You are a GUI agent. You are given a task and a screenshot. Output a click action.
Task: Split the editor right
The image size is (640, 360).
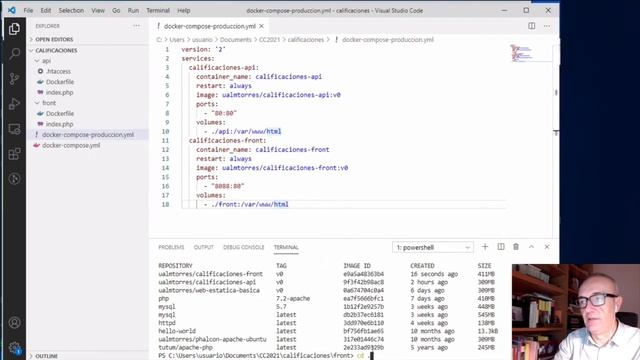531,26
